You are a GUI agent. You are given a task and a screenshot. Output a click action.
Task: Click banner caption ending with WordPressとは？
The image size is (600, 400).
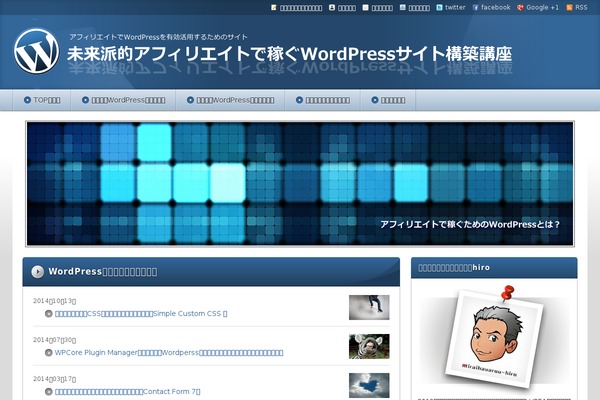[x=470, y=224]
